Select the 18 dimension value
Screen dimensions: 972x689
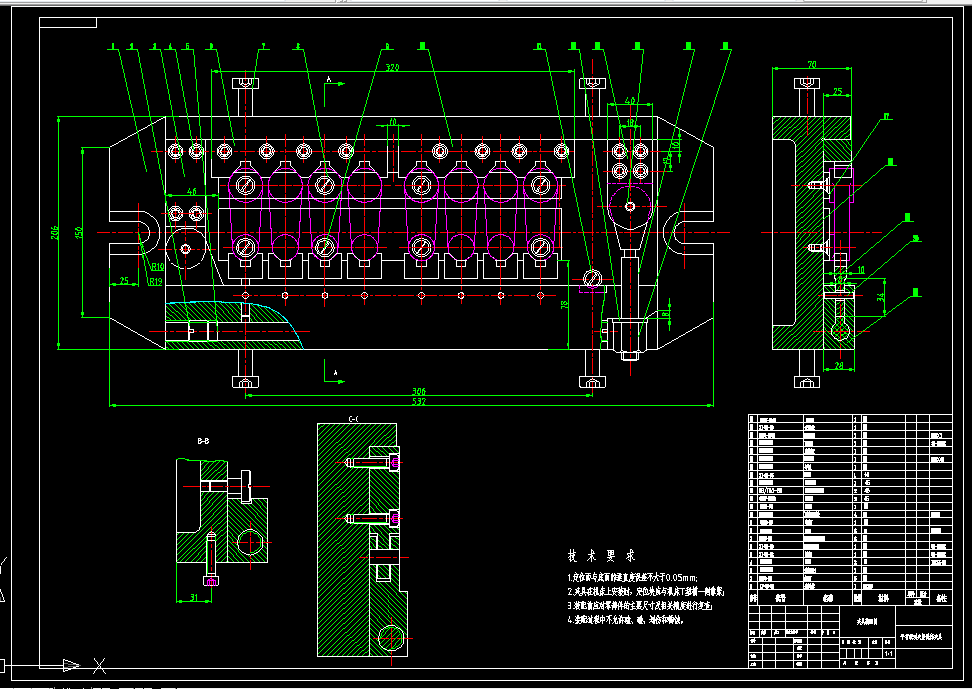click(x=630, y=123)
